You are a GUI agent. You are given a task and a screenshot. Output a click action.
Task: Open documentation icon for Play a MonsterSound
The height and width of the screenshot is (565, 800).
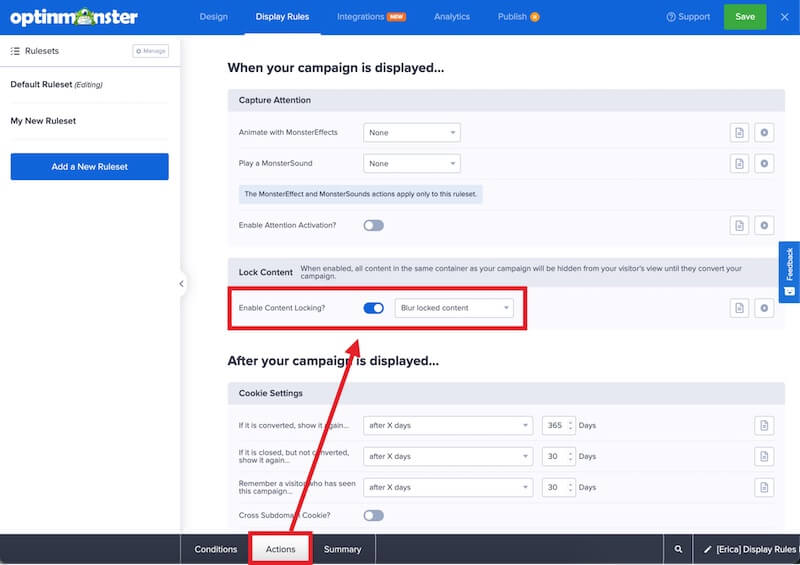click(739, 164)
